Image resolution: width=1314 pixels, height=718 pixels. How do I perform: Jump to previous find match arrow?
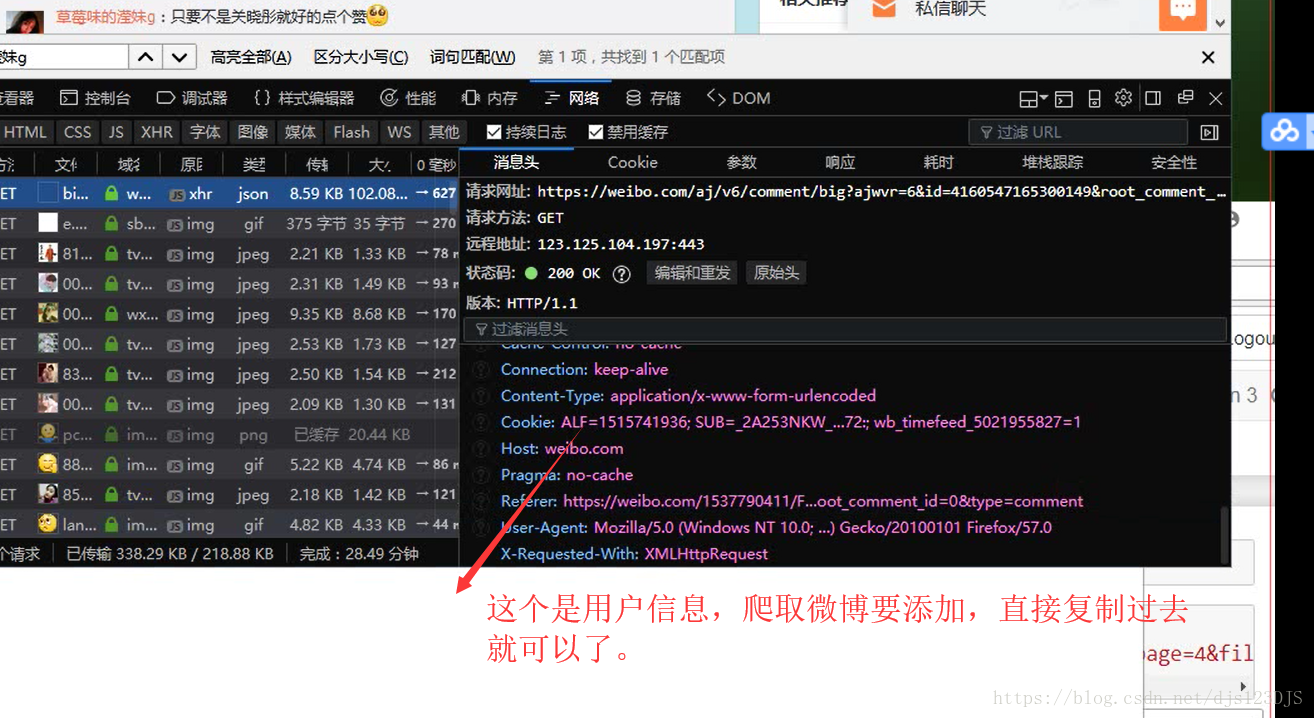pyautogui.click(x=145, y=57)
